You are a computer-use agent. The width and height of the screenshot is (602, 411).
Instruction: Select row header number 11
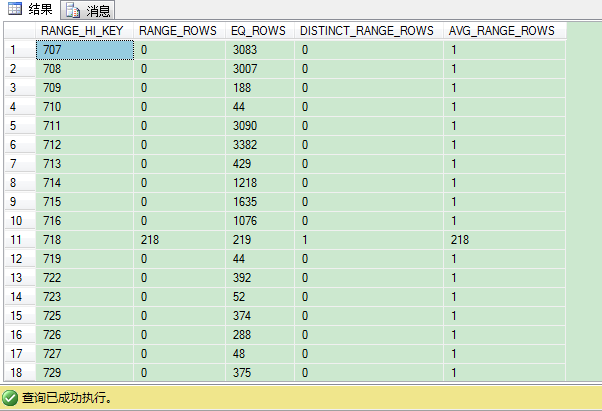tap(20, 240)
